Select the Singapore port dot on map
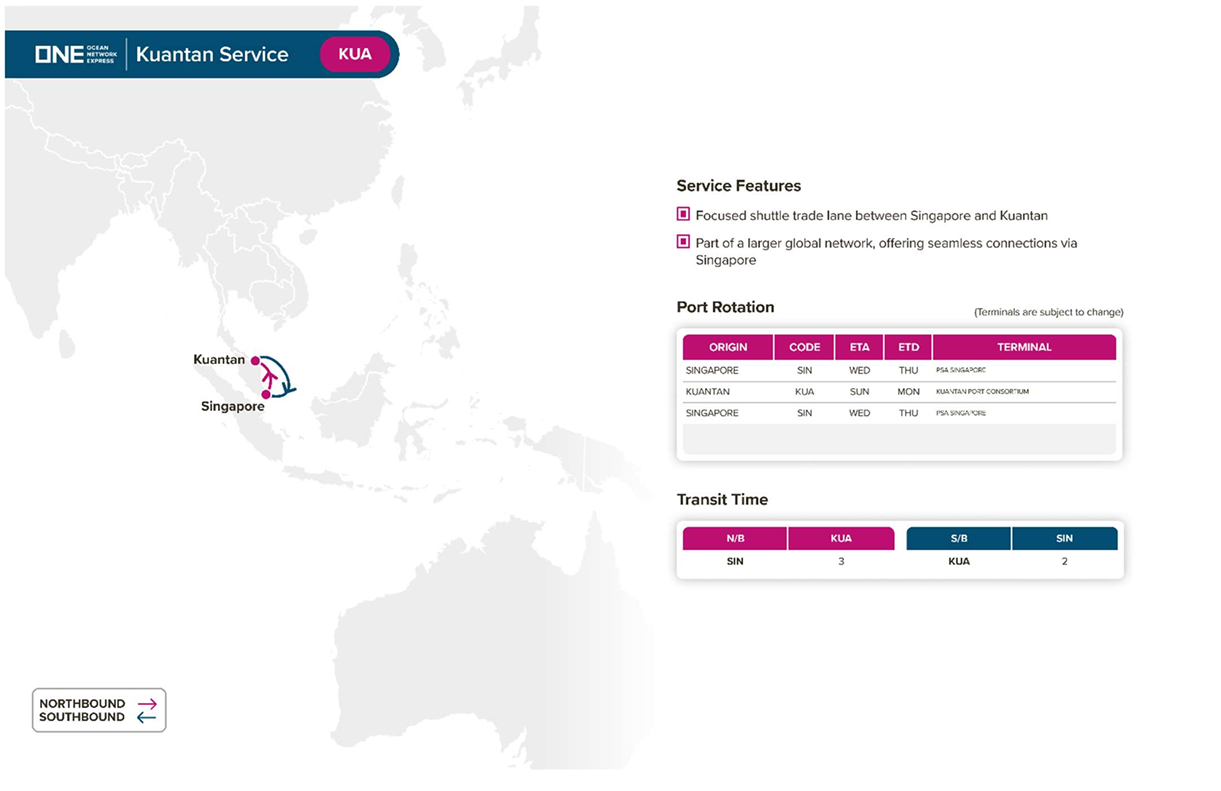The width and height of the screenshot is (1221, 791). click(266, 395)
